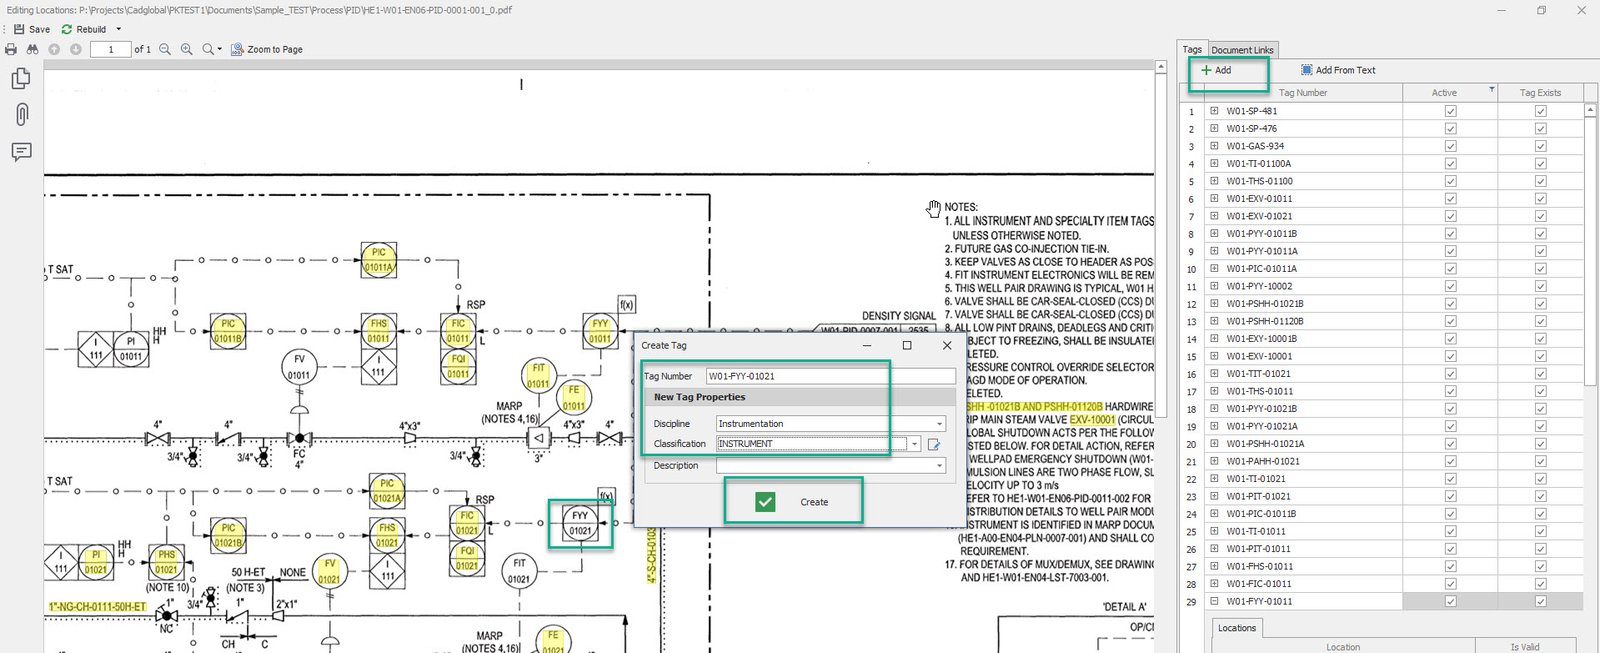Zoom out with the minus magnifier

pos(165,49)
